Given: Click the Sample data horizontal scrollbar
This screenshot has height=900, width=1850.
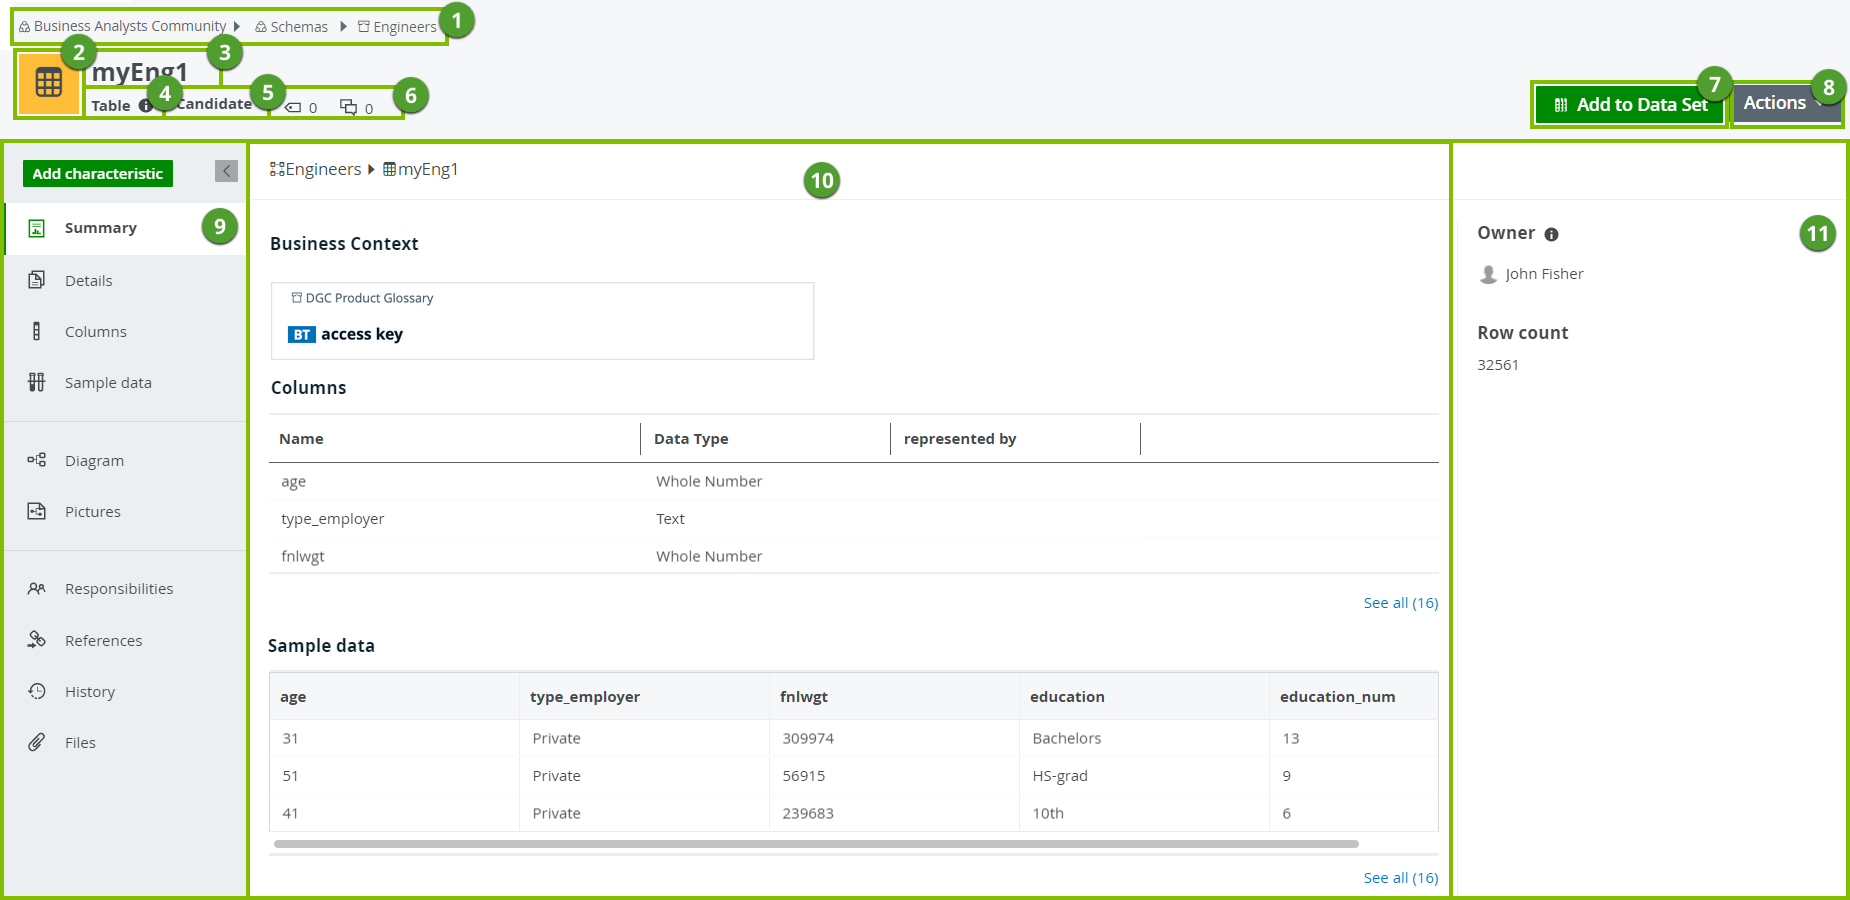Looking at the screenshot, I should [x=815, y=844].
